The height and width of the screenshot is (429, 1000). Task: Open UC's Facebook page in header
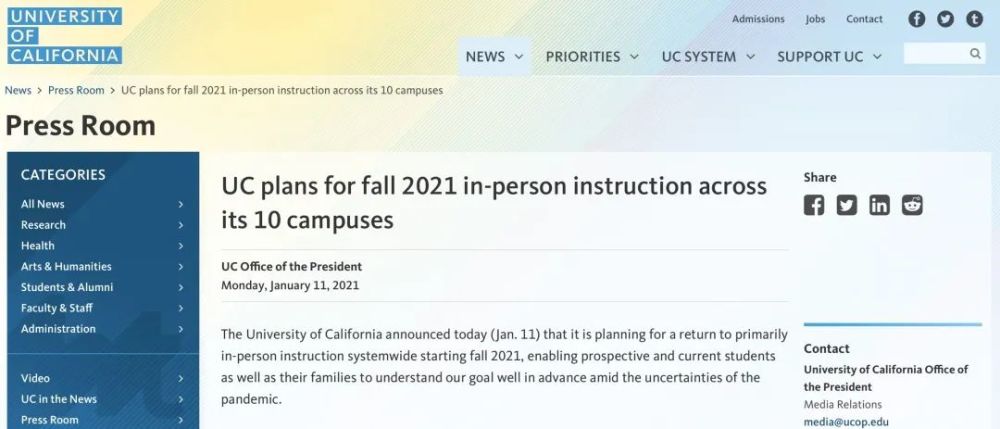point(916,19)
